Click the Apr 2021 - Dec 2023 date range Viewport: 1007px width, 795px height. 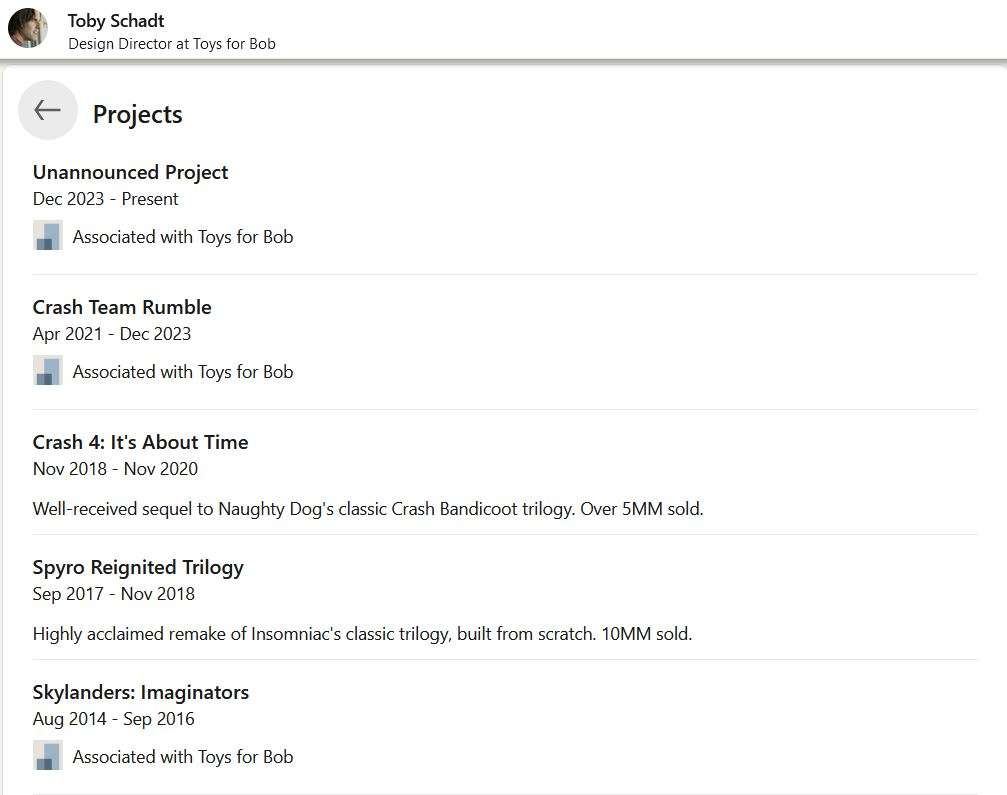coord(112,334)
